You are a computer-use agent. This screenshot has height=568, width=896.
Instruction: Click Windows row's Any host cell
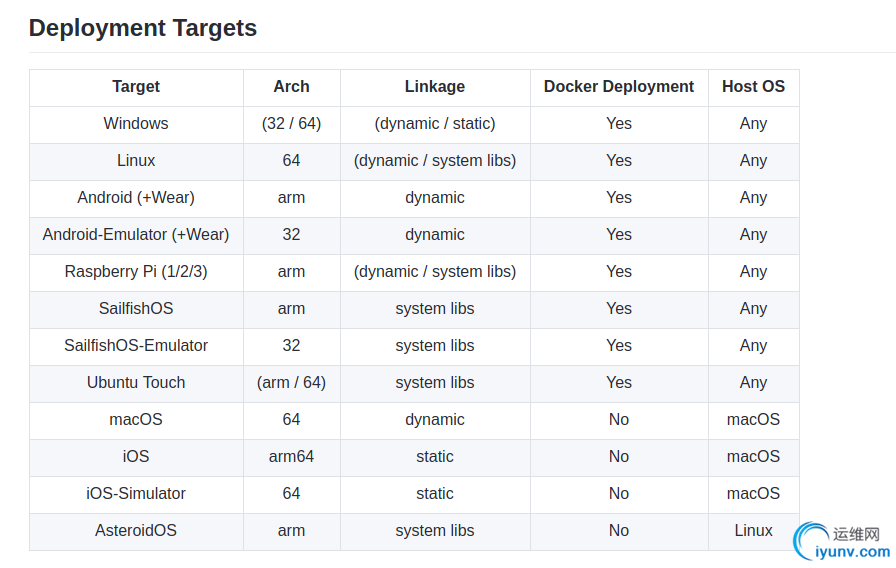pos(753,123)
